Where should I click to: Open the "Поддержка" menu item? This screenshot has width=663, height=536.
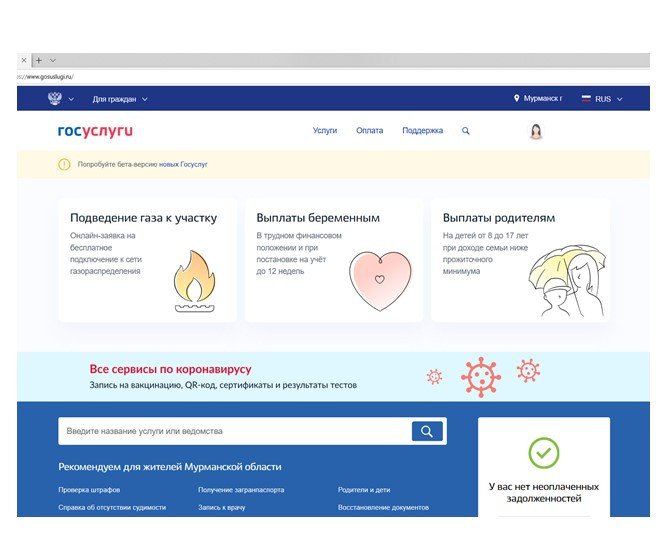pos(422,131)
